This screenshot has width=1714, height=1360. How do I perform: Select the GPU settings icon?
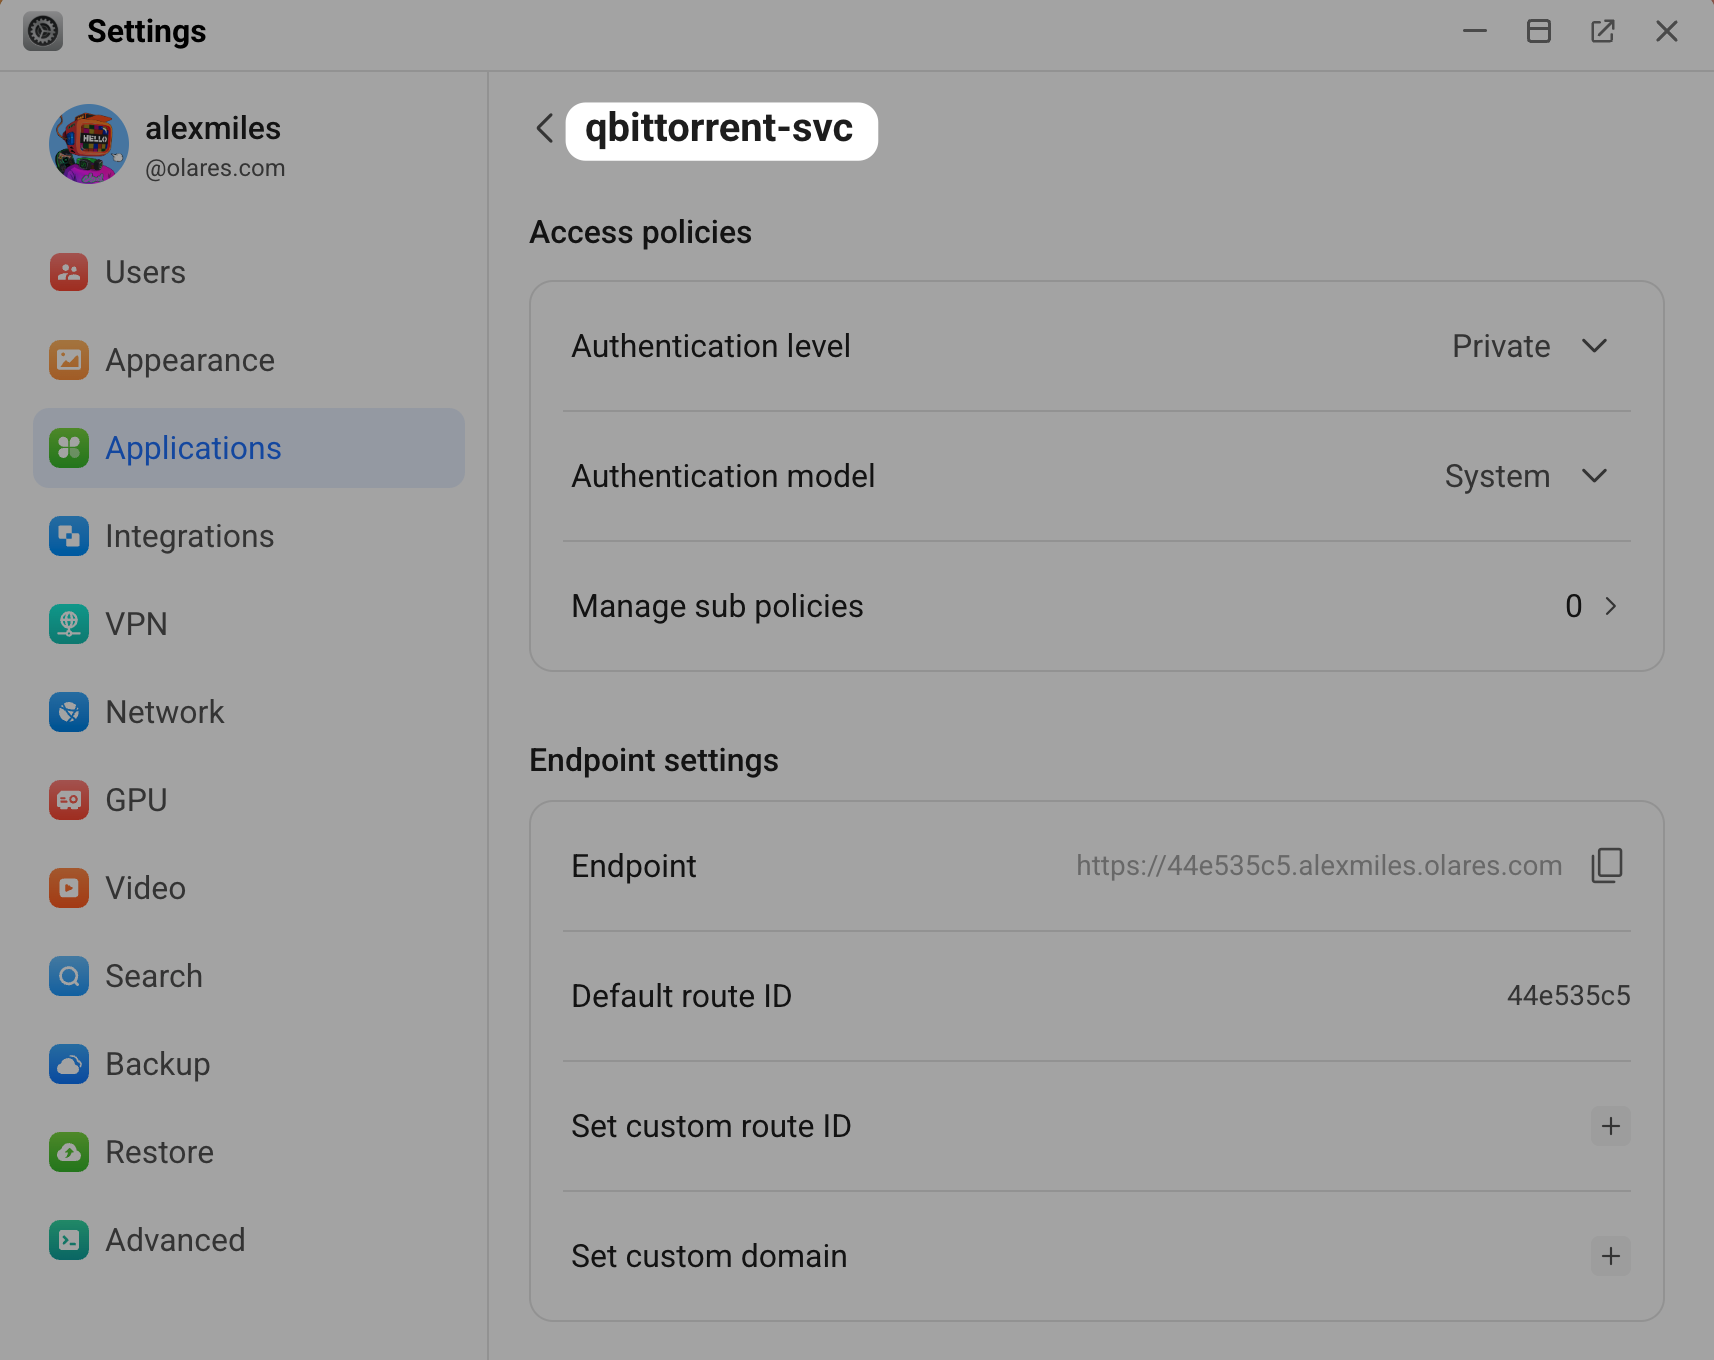point(68,800)
